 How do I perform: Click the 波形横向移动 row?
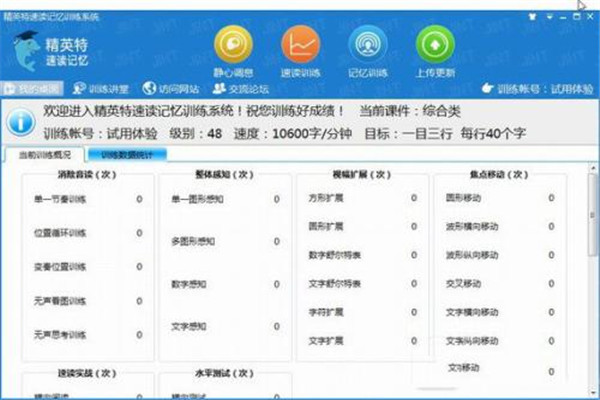pos(500,226)
